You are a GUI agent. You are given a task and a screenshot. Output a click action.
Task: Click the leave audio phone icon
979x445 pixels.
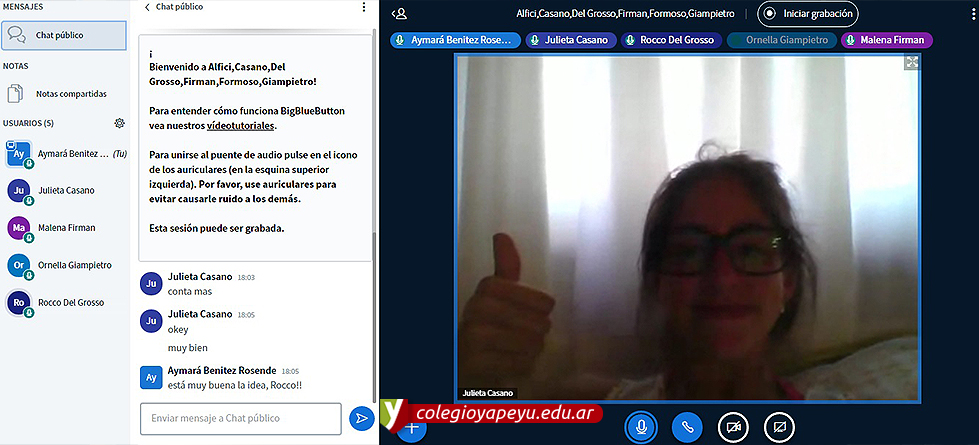click(686, 428)
